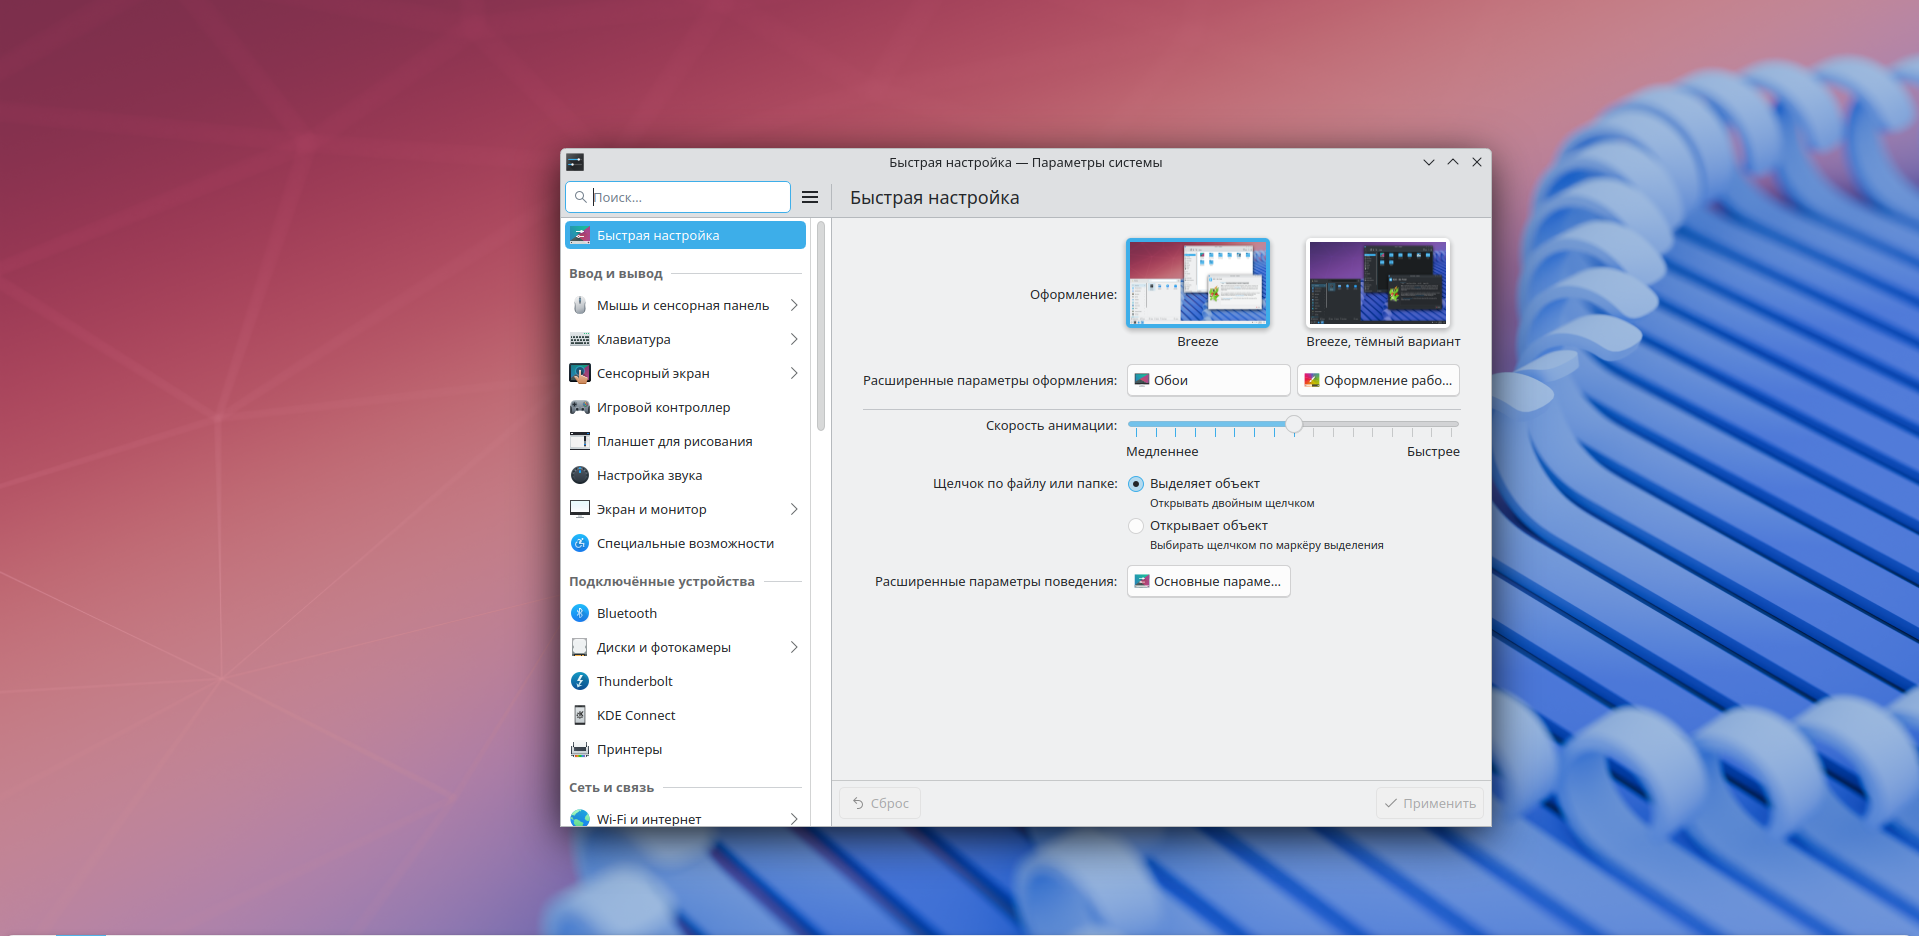Screen dimensions: 1919x936
Task: Click the sidebar vertical scrollbar
Action: (821, 326)
